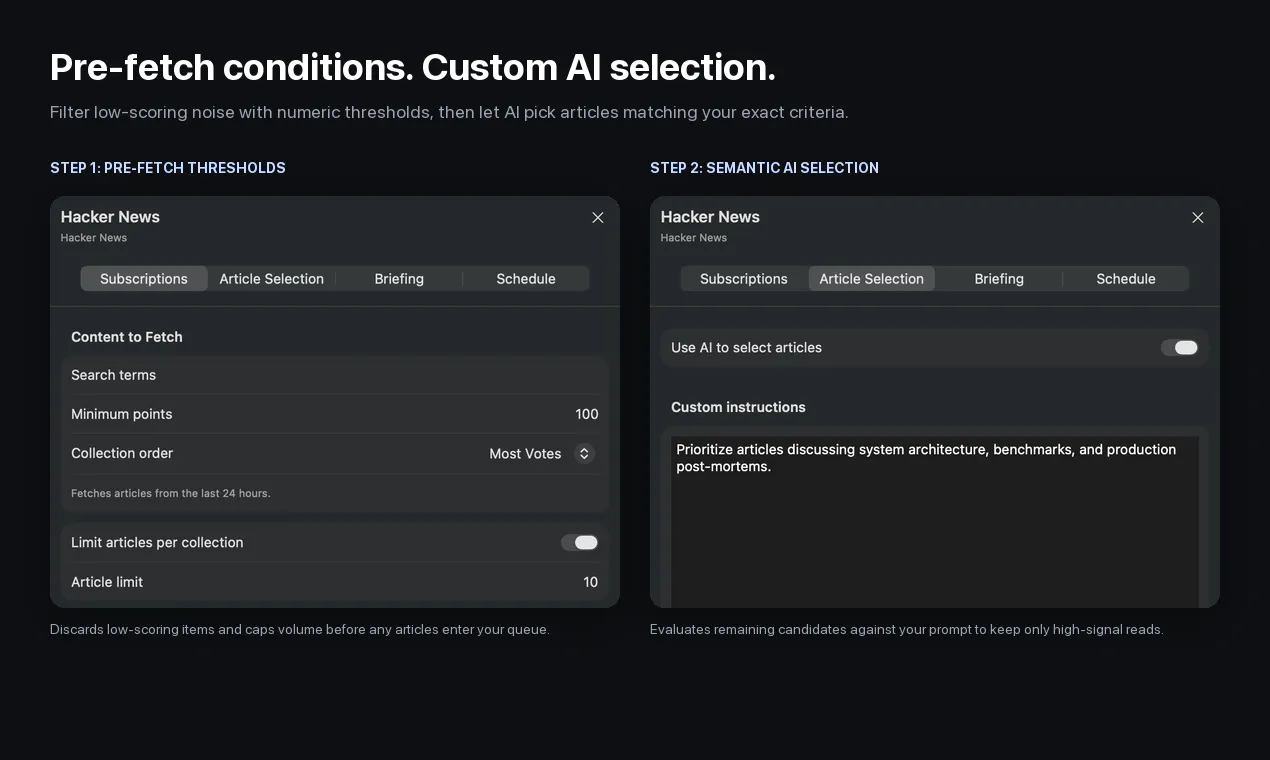Close the Step 1 Hacker News panel
The image size is (1270, 760).
click(598, 218)
